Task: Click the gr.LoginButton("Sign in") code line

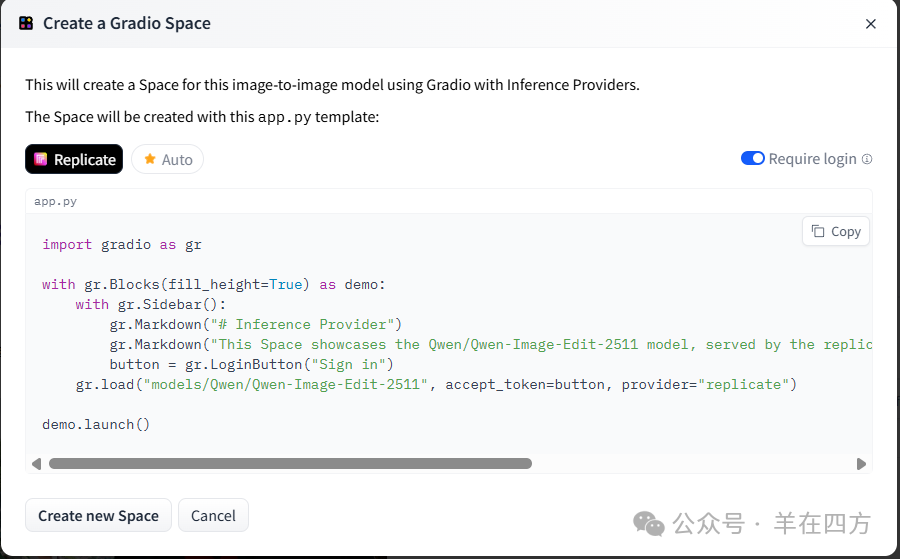Action: point(251,364)
